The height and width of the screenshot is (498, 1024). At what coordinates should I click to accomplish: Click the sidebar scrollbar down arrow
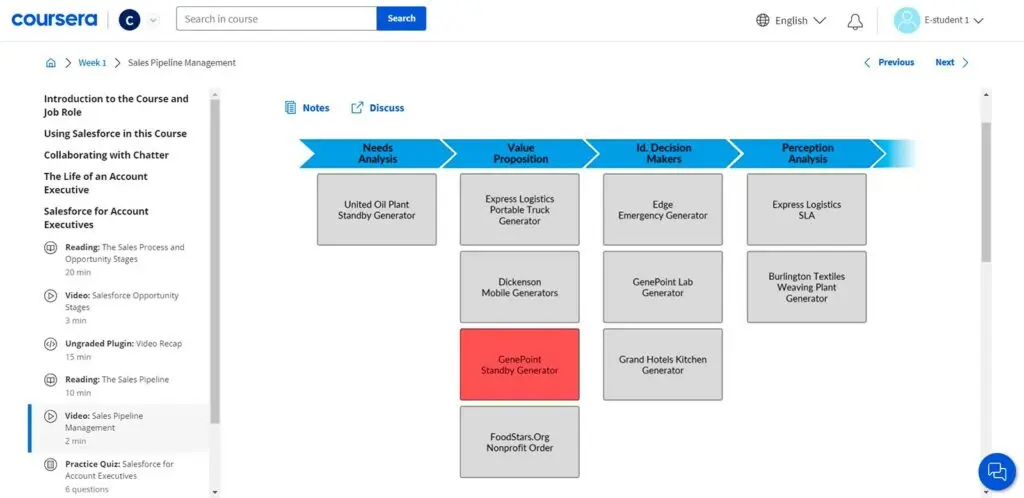click(x=215, y=491)
